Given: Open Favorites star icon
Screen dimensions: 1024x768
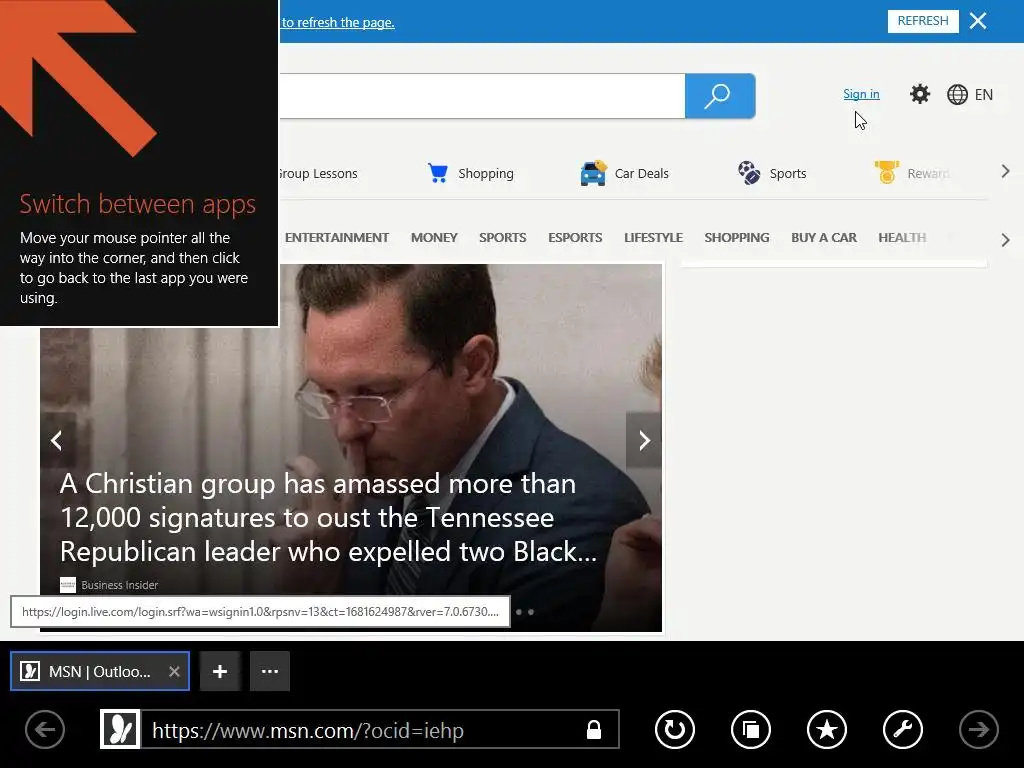Looking at the screenshot, I should tap(827, 729).
